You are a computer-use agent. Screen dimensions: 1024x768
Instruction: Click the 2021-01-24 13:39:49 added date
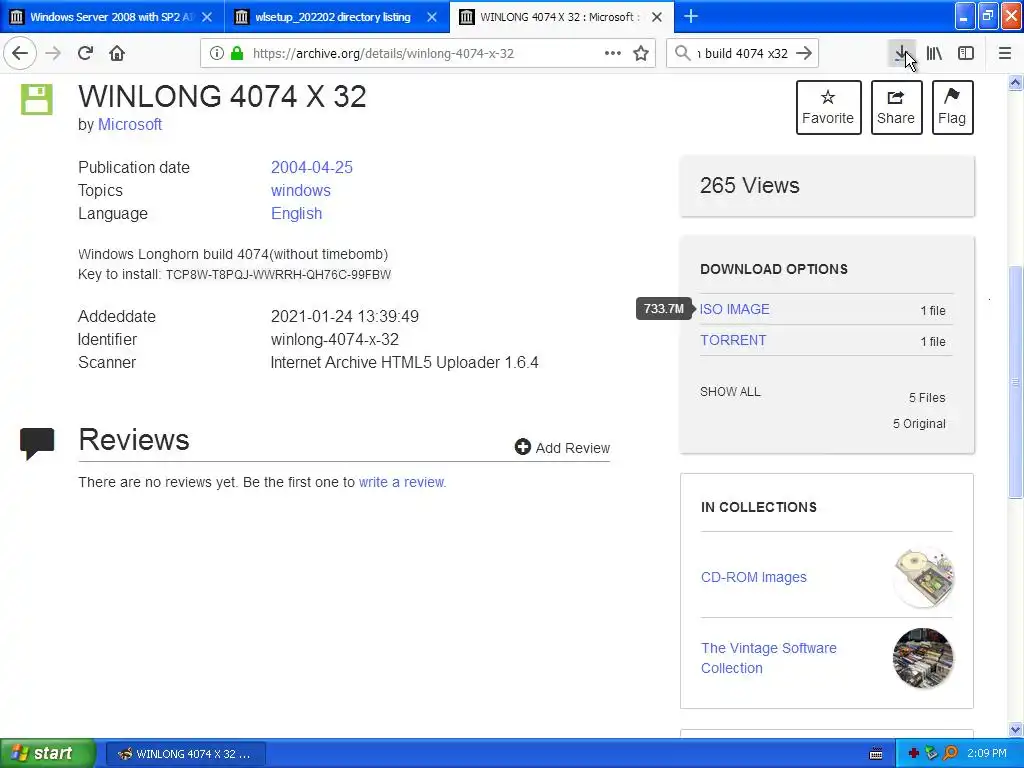coord(345,317)
